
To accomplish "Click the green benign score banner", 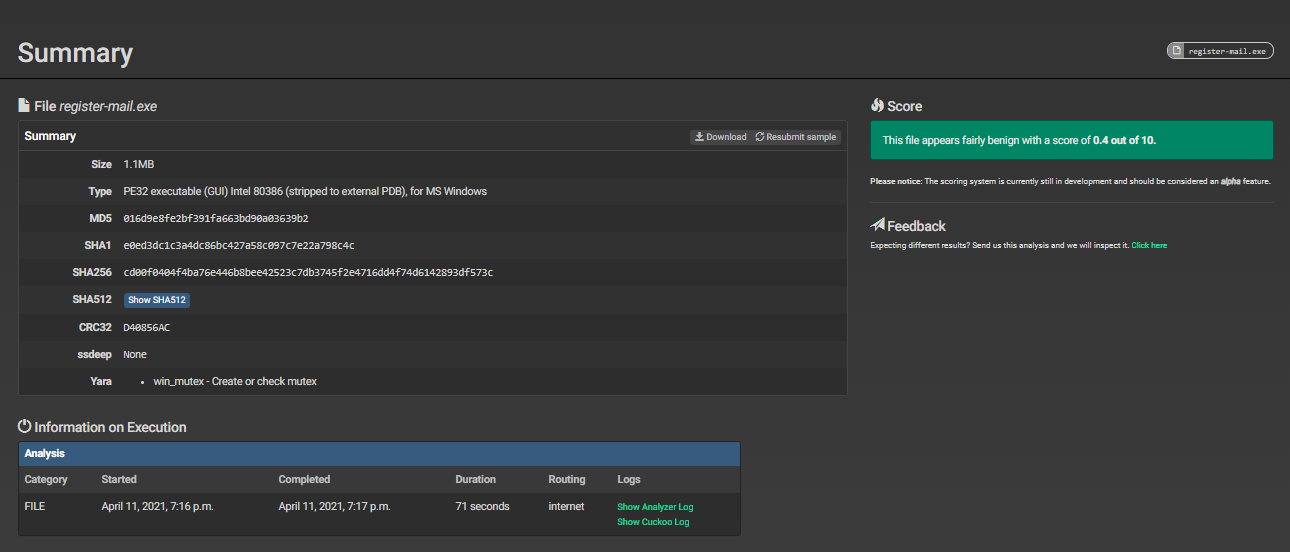I will point(1071,140).
